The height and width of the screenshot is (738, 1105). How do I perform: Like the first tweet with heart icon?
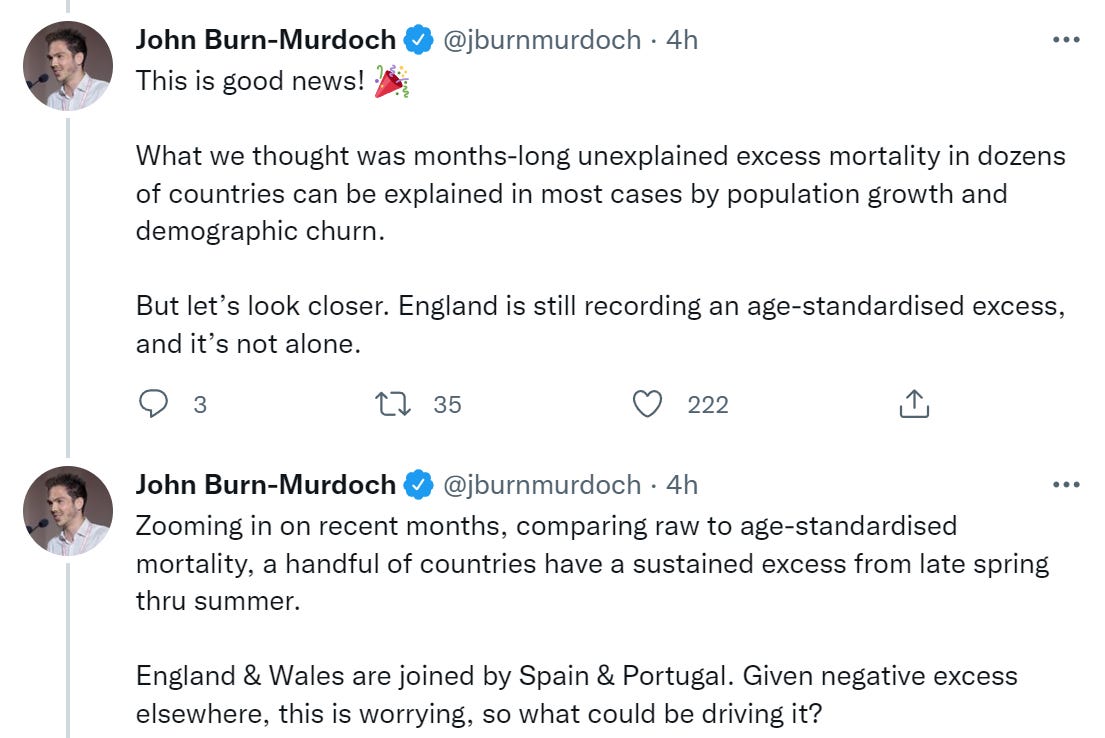[648, 404]
